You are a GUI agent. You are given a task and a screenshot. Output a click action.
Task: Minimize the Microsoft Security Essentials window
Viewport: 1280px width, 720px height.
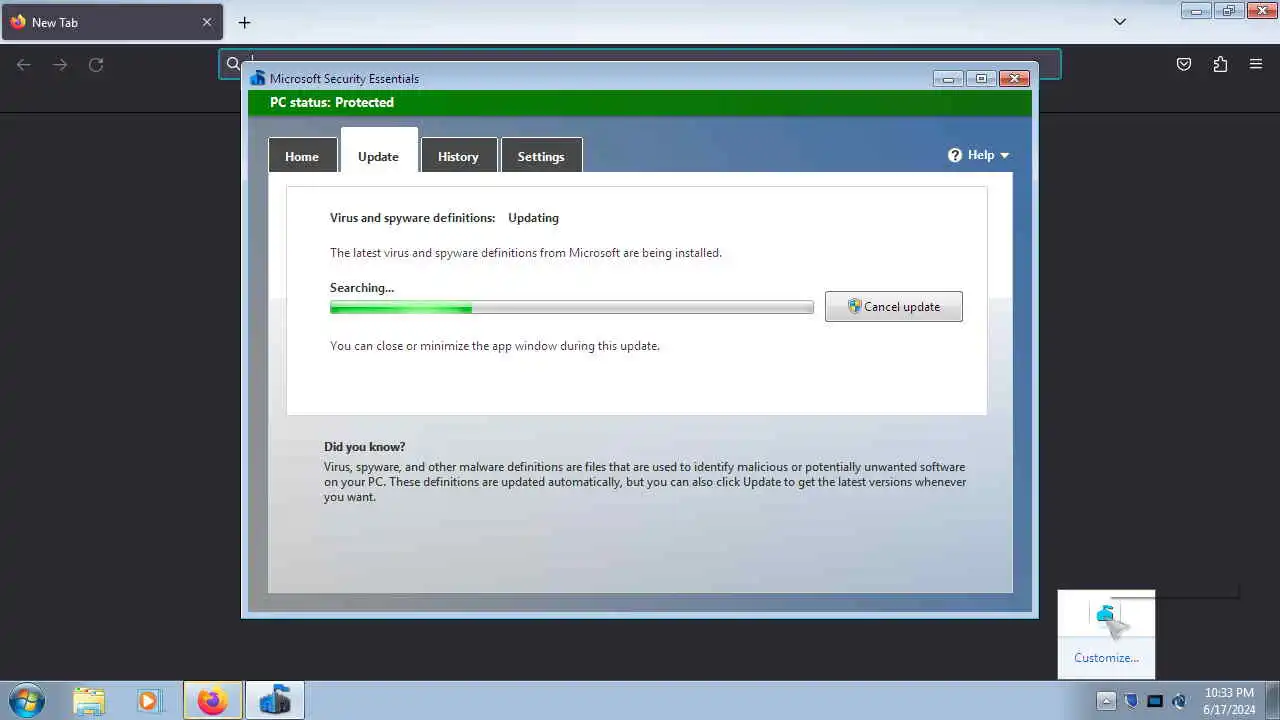click(948, 79)
